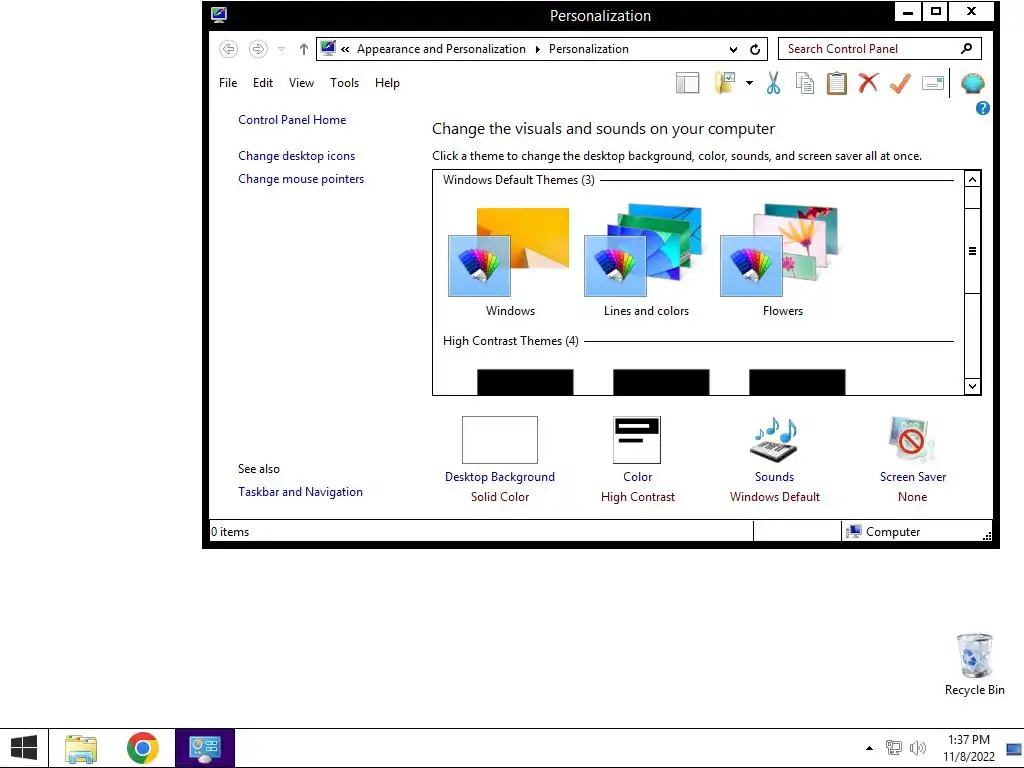1024x768 pixels.
Task: Click the Personalization breadcrumb segment
Action: [x=588, y=49]
